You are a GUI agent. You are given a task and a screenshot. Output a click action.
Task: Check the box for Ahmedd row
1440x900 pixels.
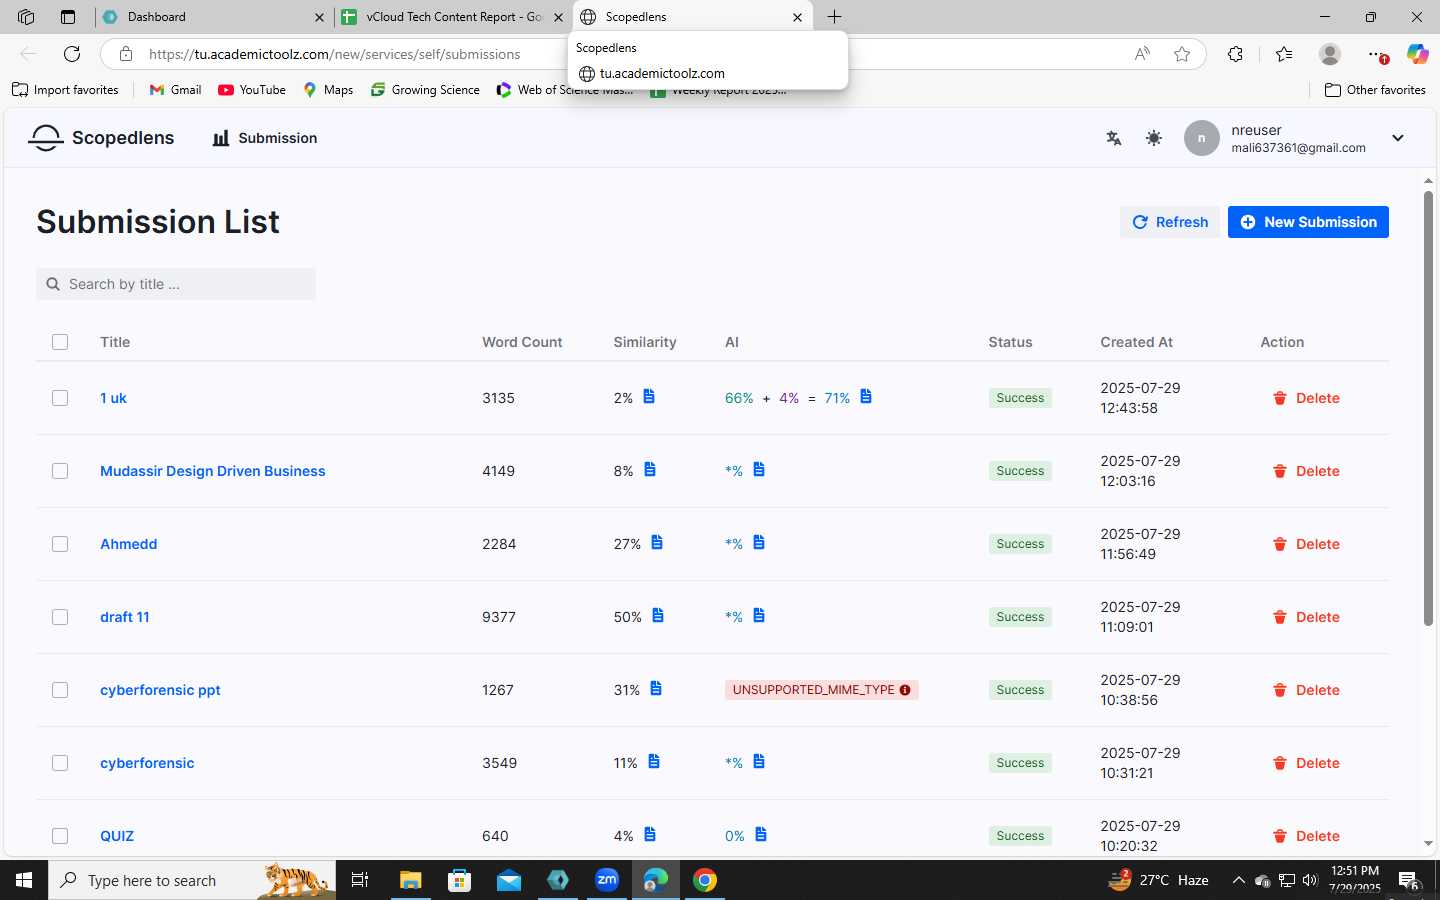(x=60, y=544)
